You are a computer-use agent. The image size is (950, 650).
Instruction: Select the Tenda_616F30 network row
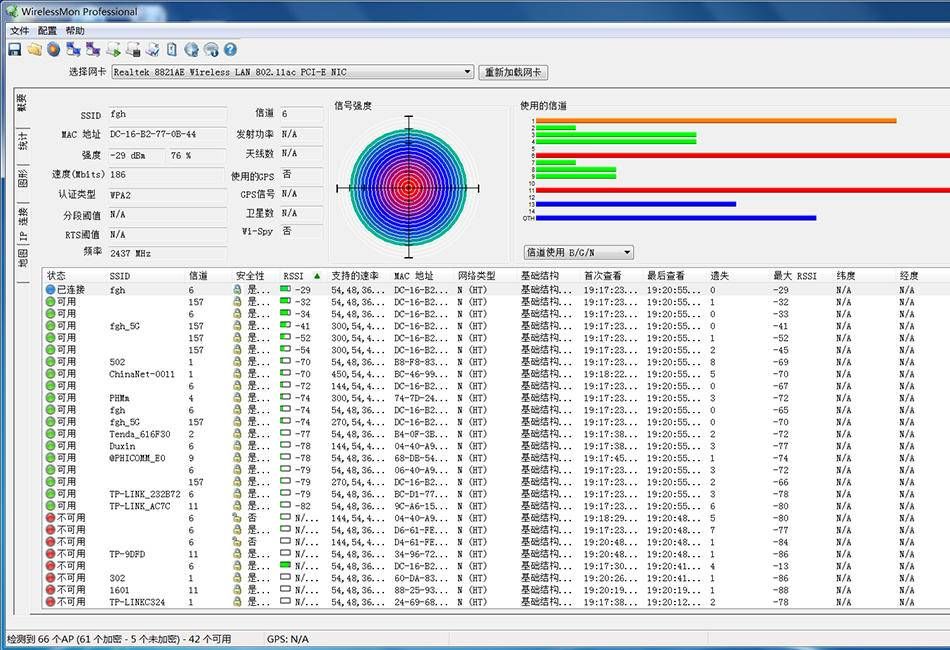tap(140, 434)
